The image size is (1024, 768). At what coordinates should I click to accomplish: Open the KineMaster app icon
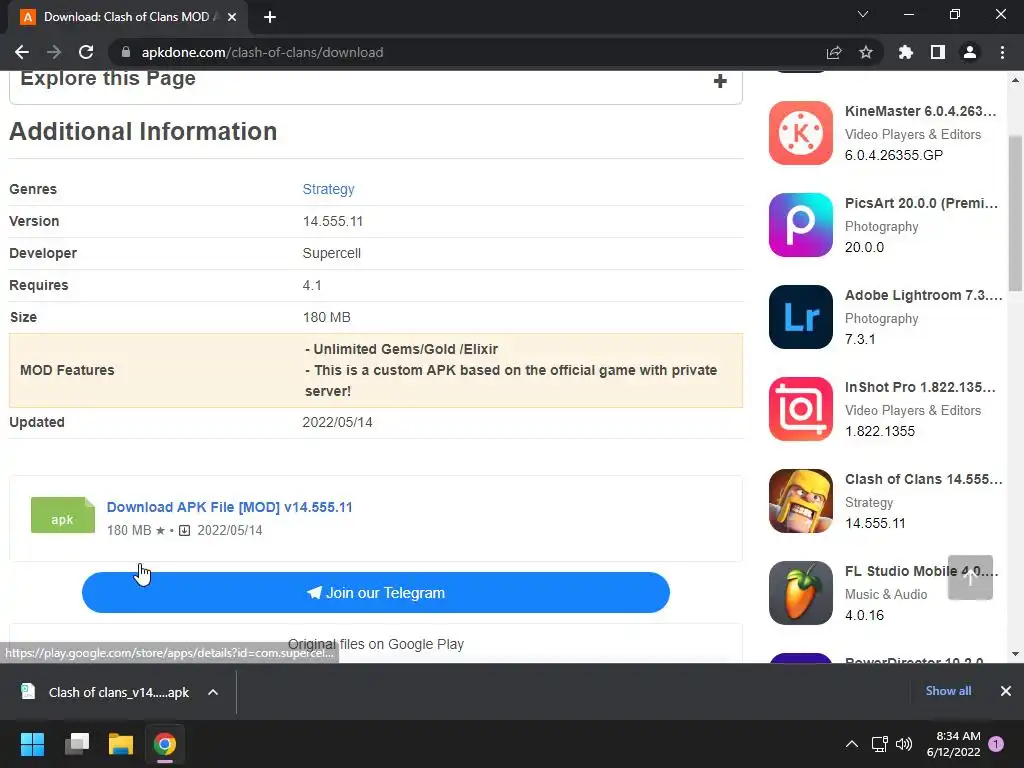tap(801, 133)
